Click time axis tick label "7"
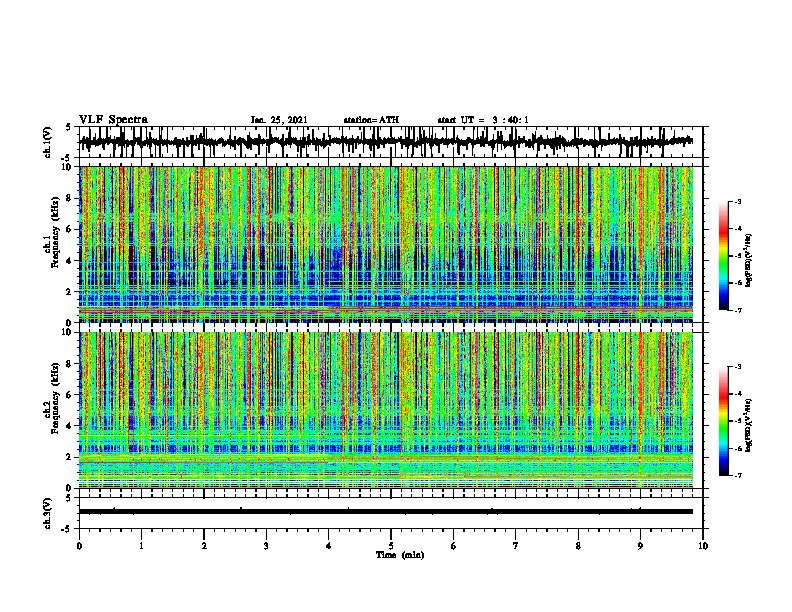The width and height of the screenshot is (792, 612). coord(516,546)
